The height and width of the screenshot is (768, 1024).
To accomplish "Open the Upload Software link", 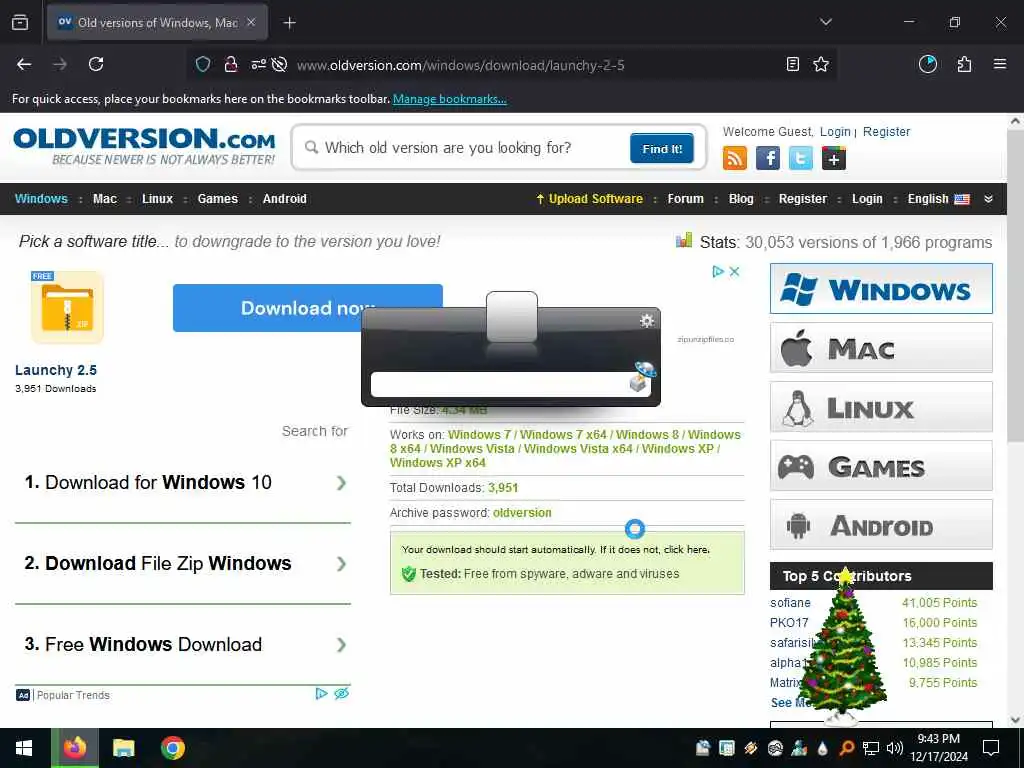I will coord(589,199).
